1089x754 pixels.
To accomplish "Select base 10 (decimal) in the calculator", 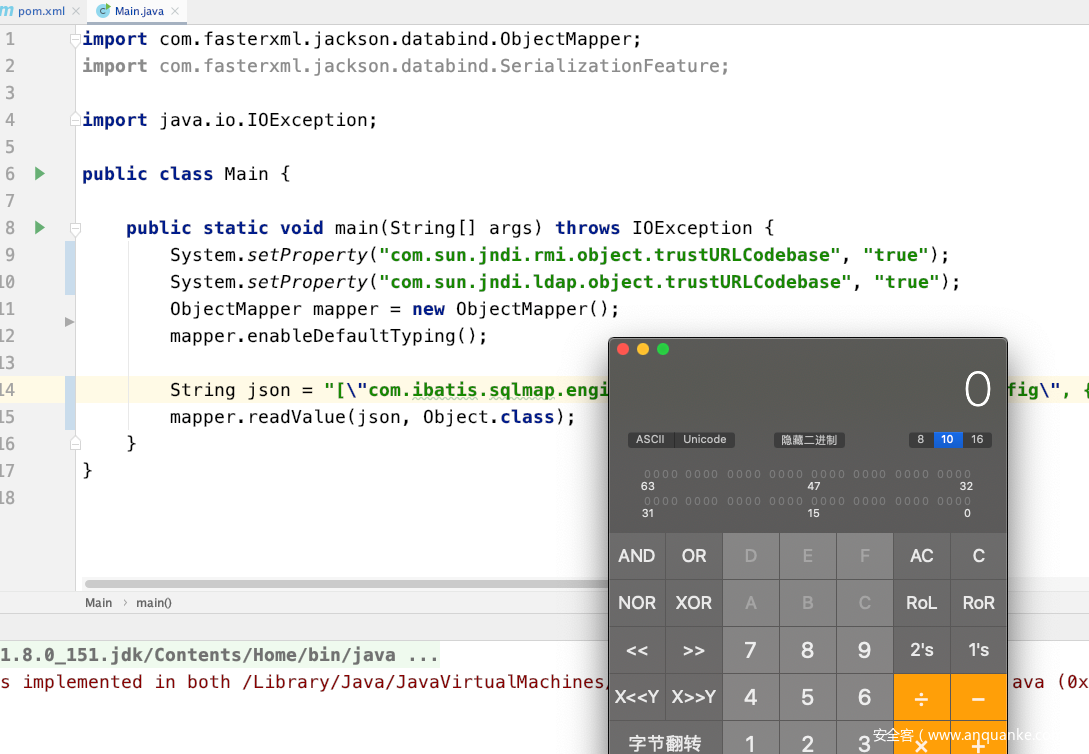I will [x=947, y=439].
